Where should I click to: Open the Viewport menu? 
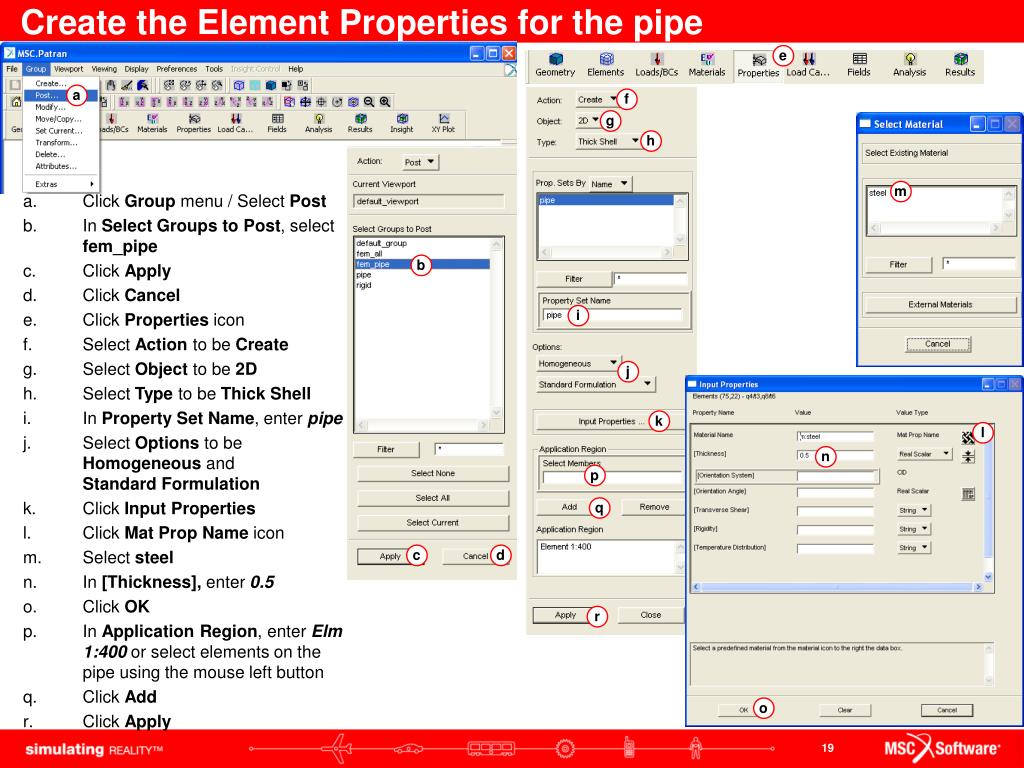(x=69, y=69)
